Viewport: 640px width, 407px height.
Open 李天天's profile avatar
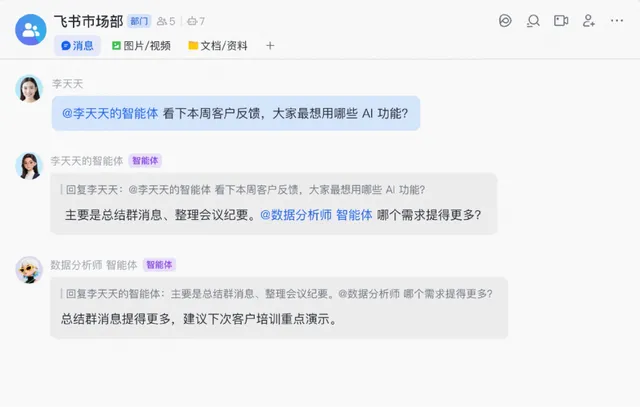29,89
